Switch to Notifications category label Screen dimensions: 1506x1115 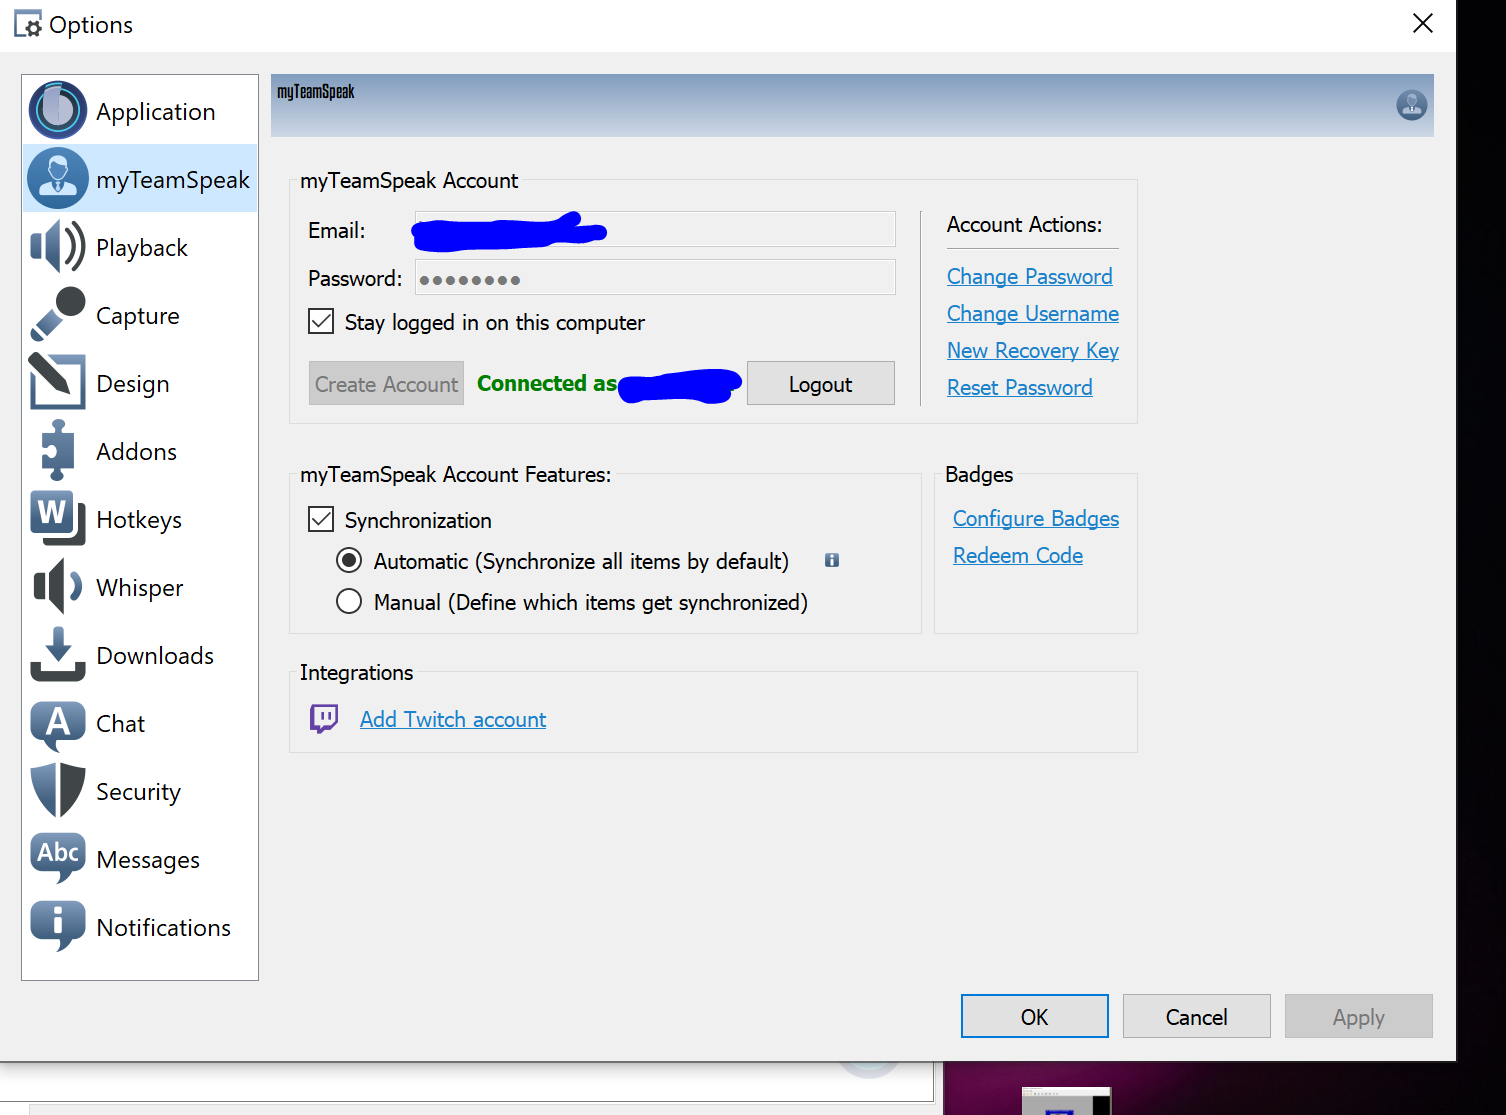[164, 928]
